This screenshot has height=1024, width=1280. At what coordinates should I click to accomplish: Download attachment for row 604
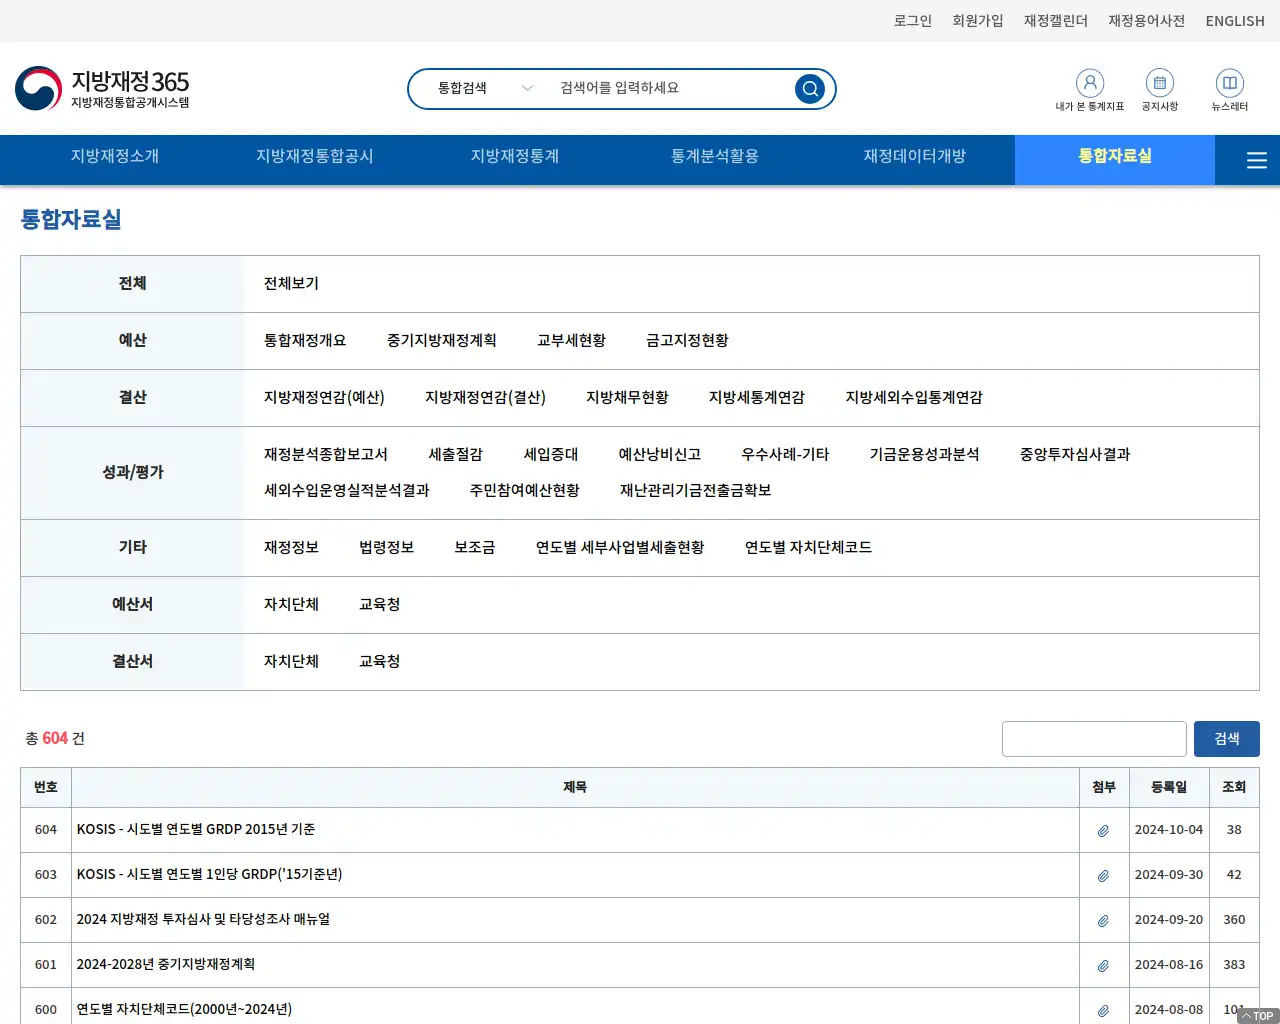pyautogui.click(x=1103, y=830)
